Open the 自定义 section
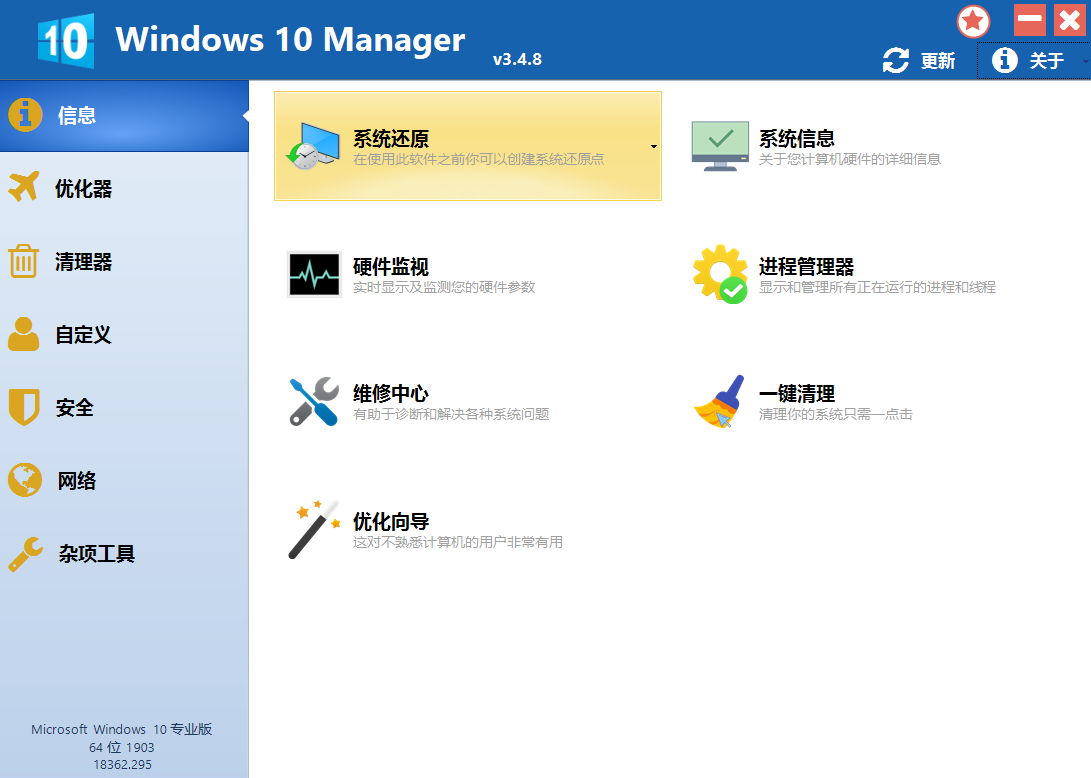The height and width of the screenshot is (778, 1091). point(125,335)
